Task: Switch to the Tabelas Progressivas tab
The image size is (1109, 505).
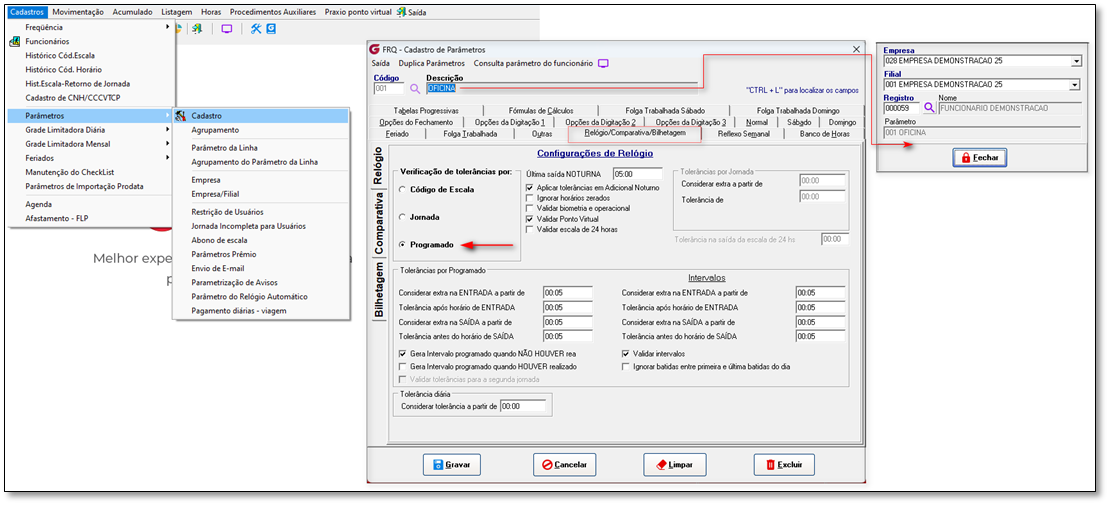Action: click(x=426, y=110)
